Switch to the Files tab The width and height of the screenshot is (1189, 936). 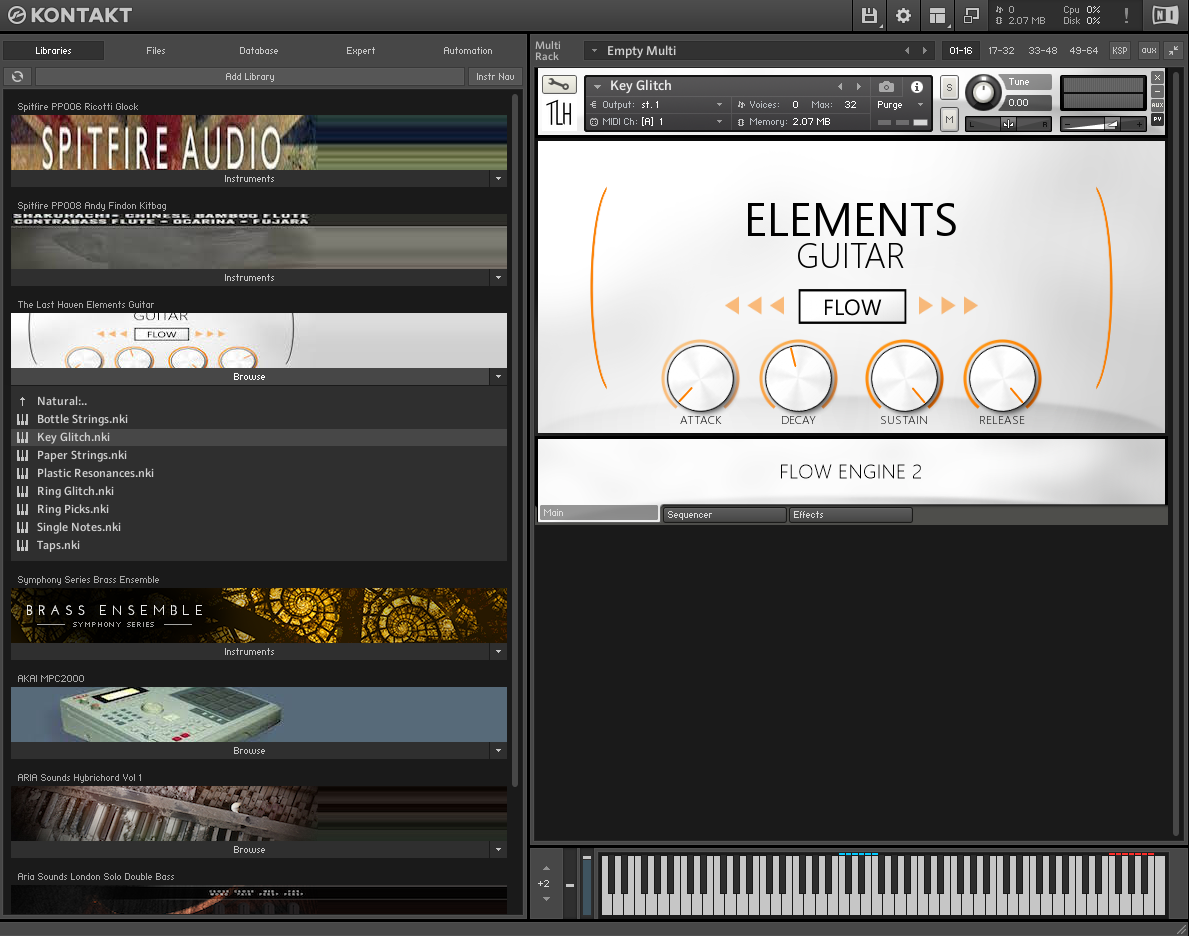155,51
